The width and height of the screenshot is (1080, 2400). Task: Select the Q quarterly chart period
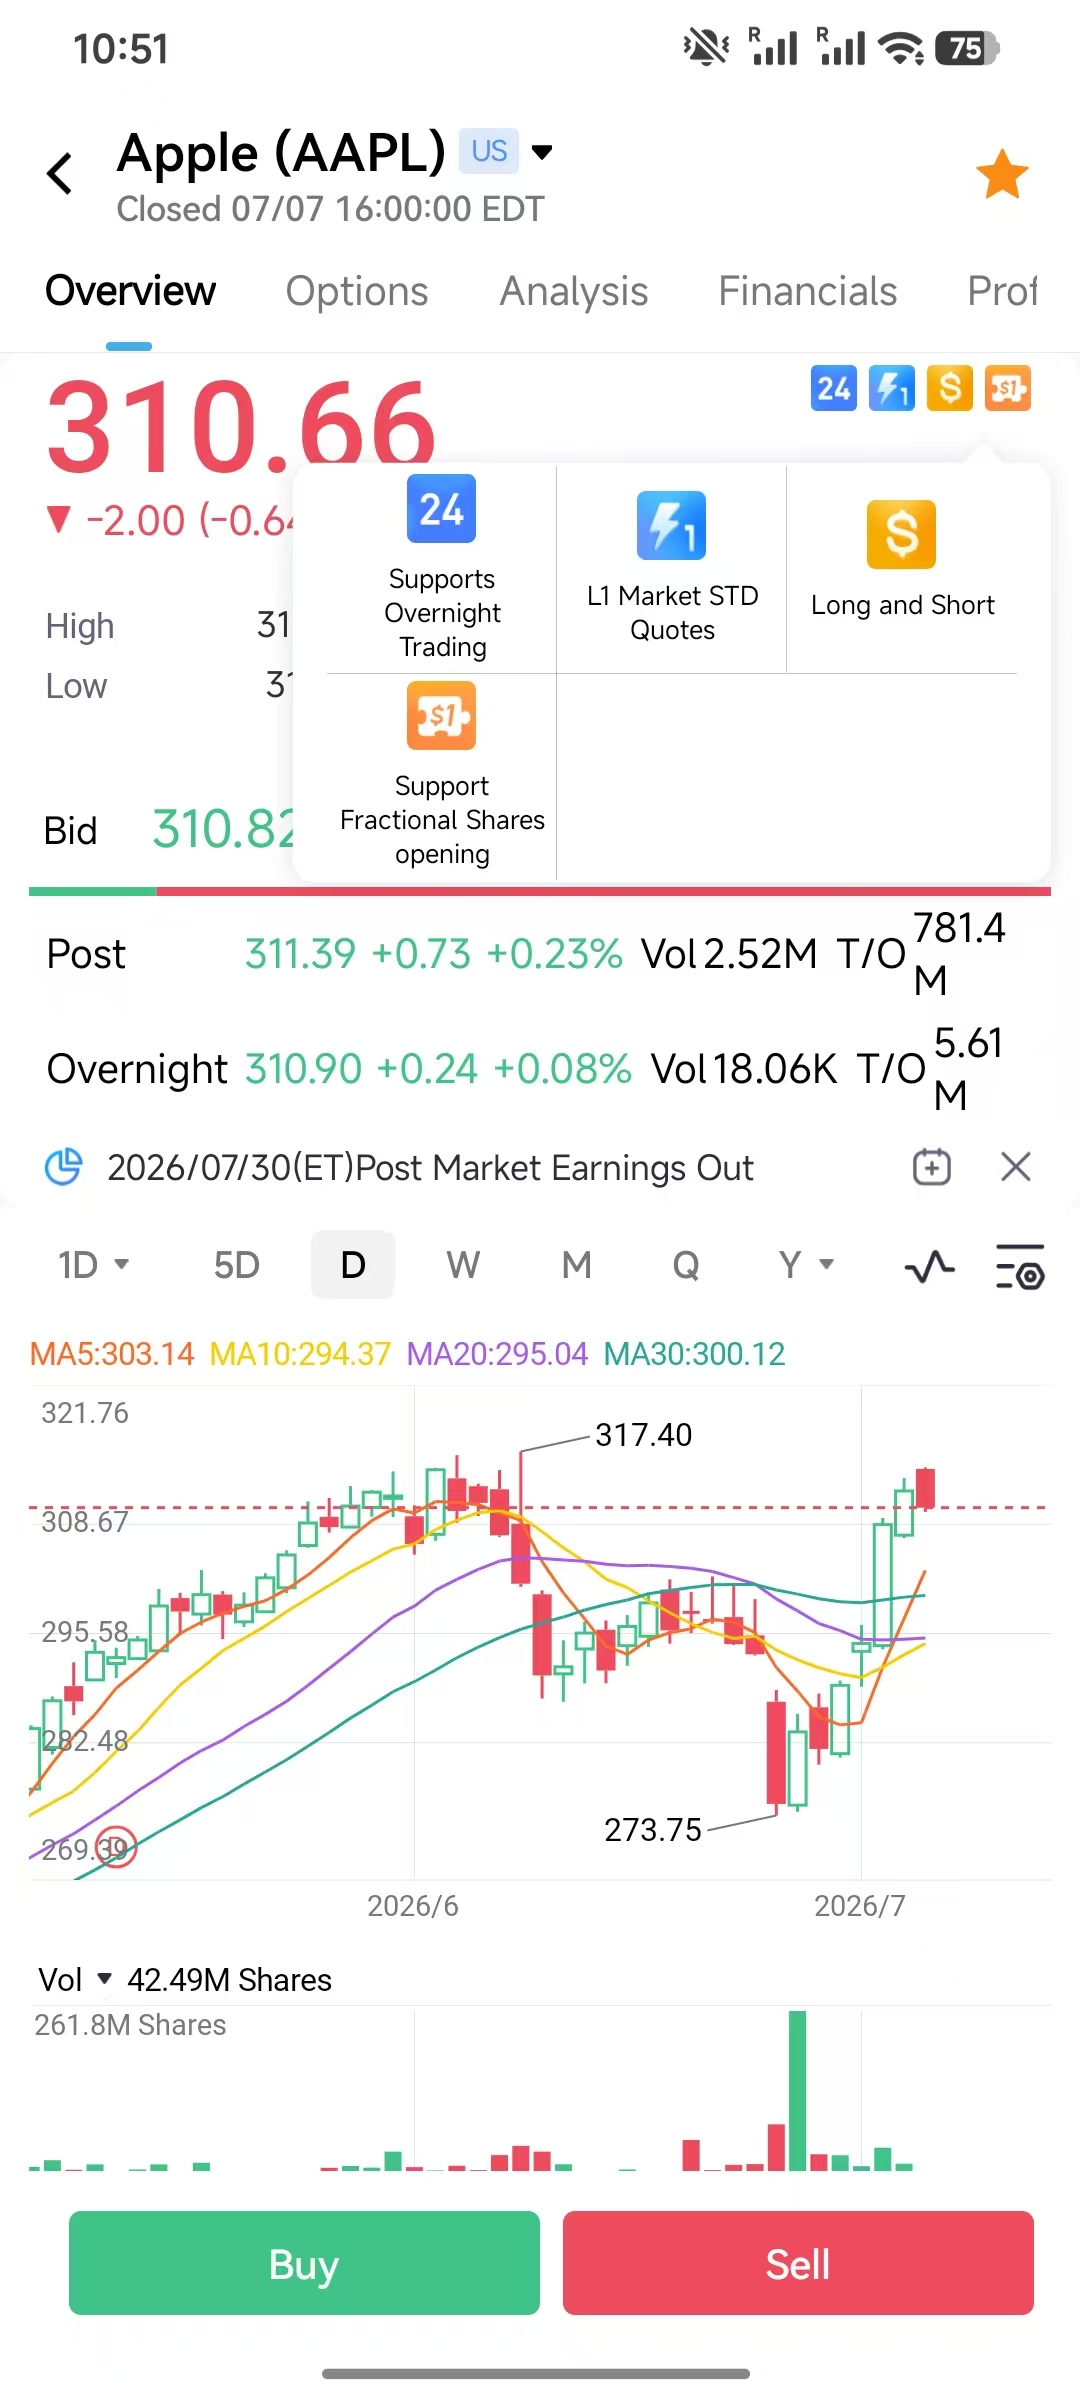click(686, 1265)
